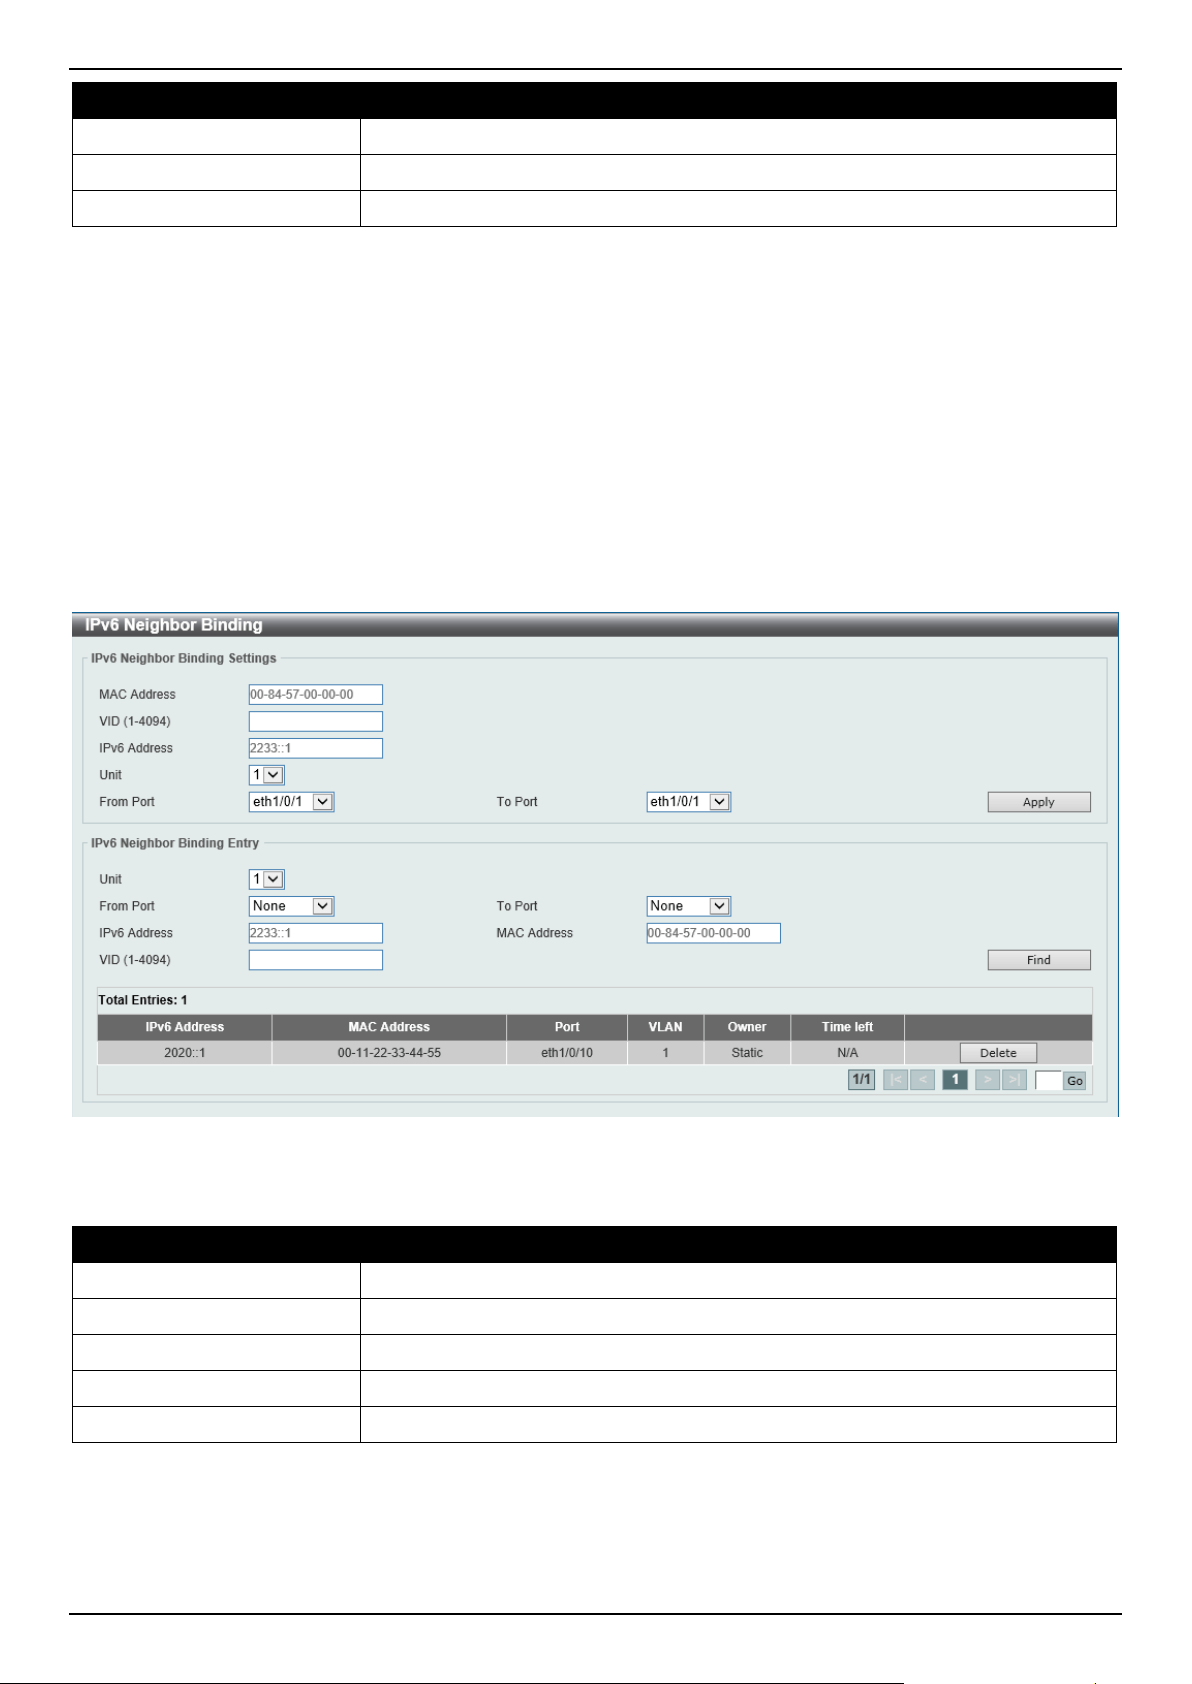Open the To Port dropdown showing None
The width and height of the screenshot is (1192, 1684).
point(689,906)
